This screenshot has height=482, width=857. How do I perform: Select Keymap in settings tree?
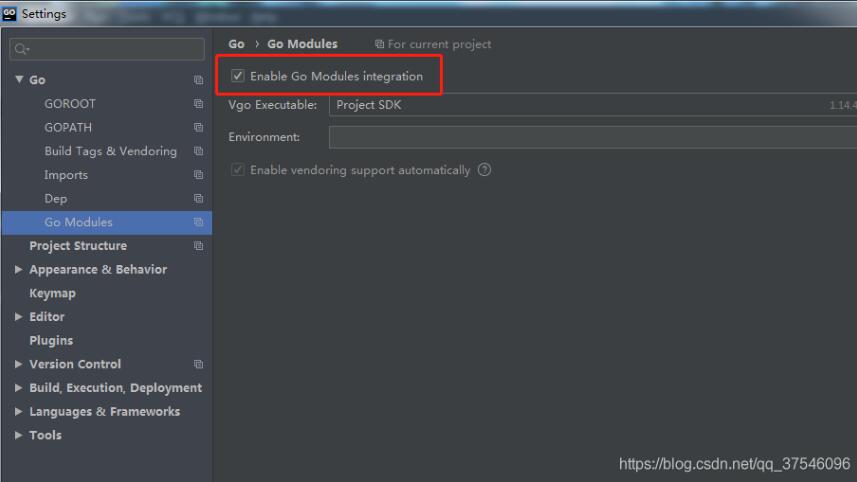(x=52, y=293)
